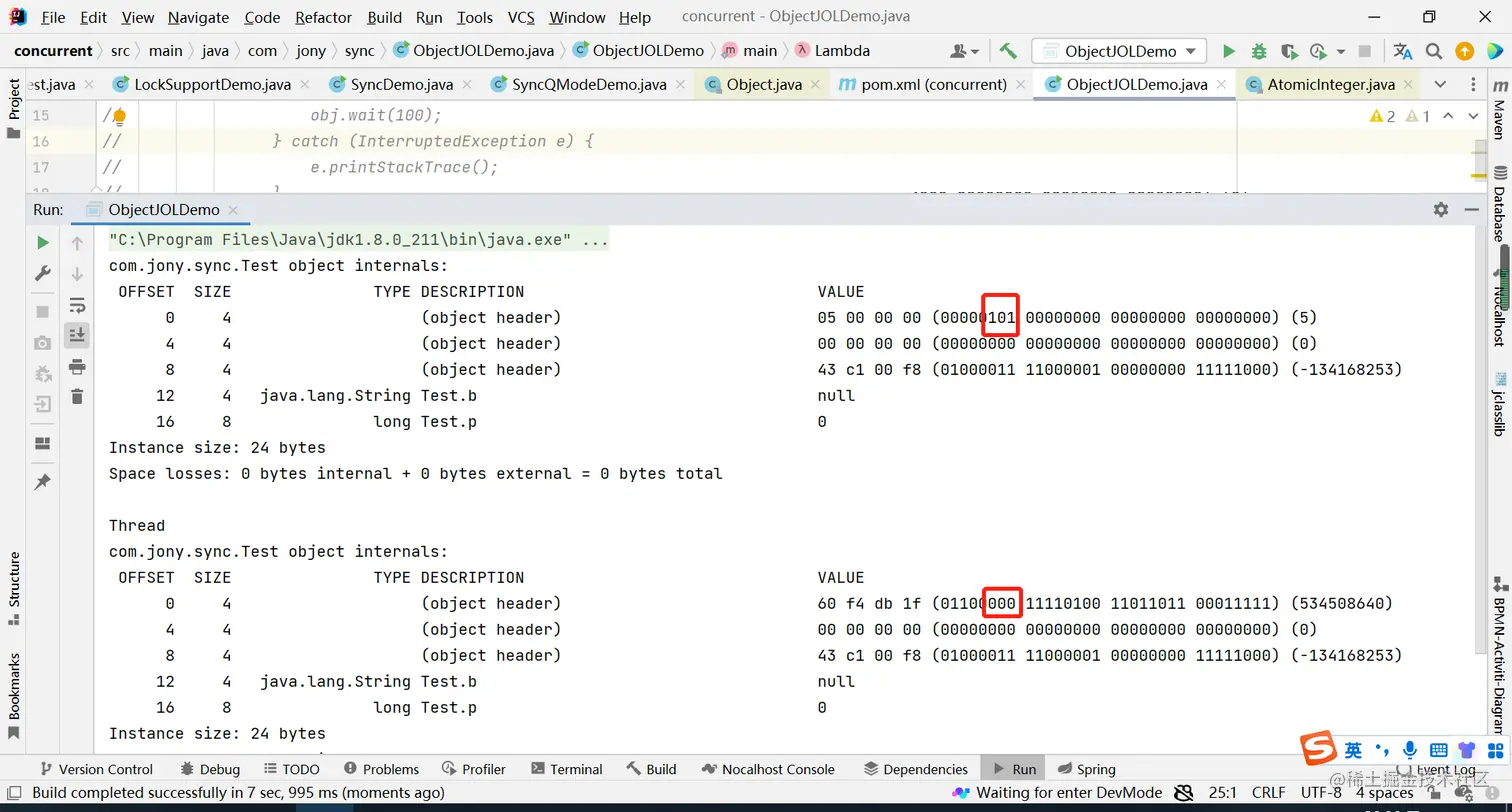Click the Sogou input method logo
1512x812 pixels.
point(1318,749)
